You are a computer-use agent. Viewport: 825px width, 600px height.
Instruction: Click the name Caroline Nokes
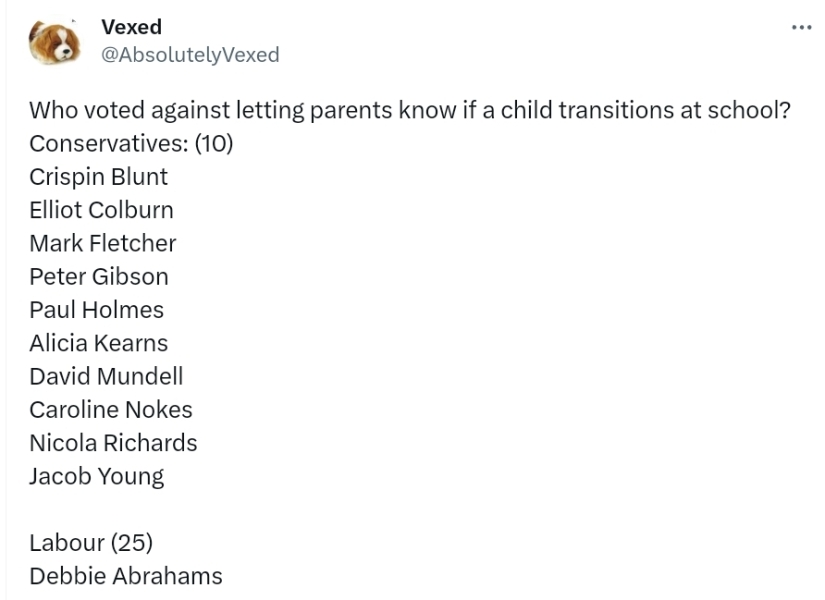pos(111,409)
